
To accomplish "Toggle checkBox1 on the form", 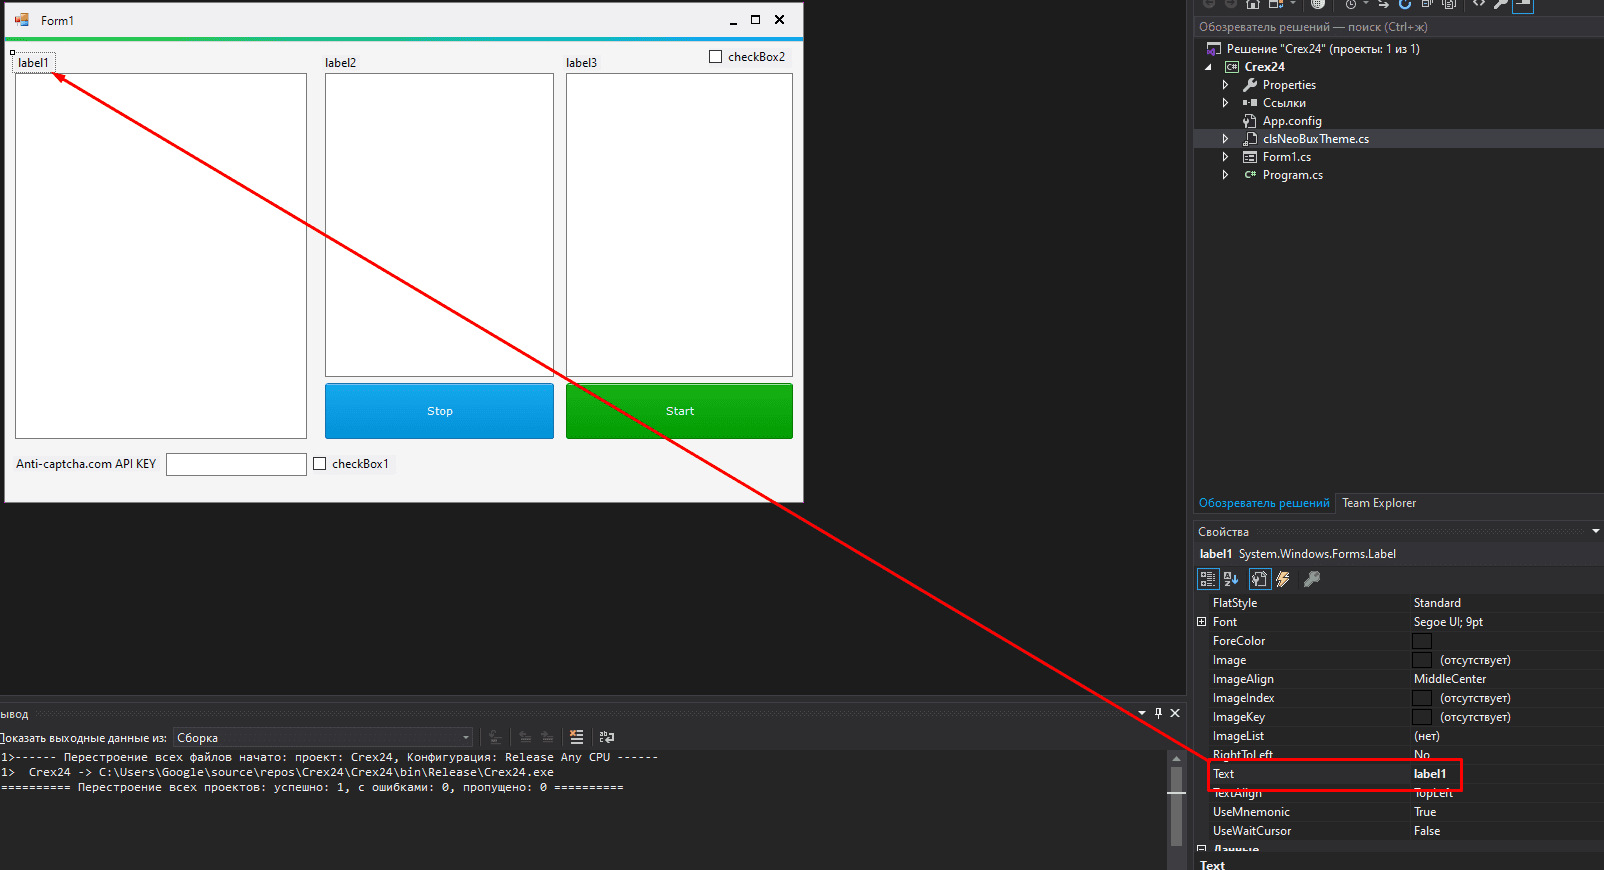I will click(x=320, y=464).
